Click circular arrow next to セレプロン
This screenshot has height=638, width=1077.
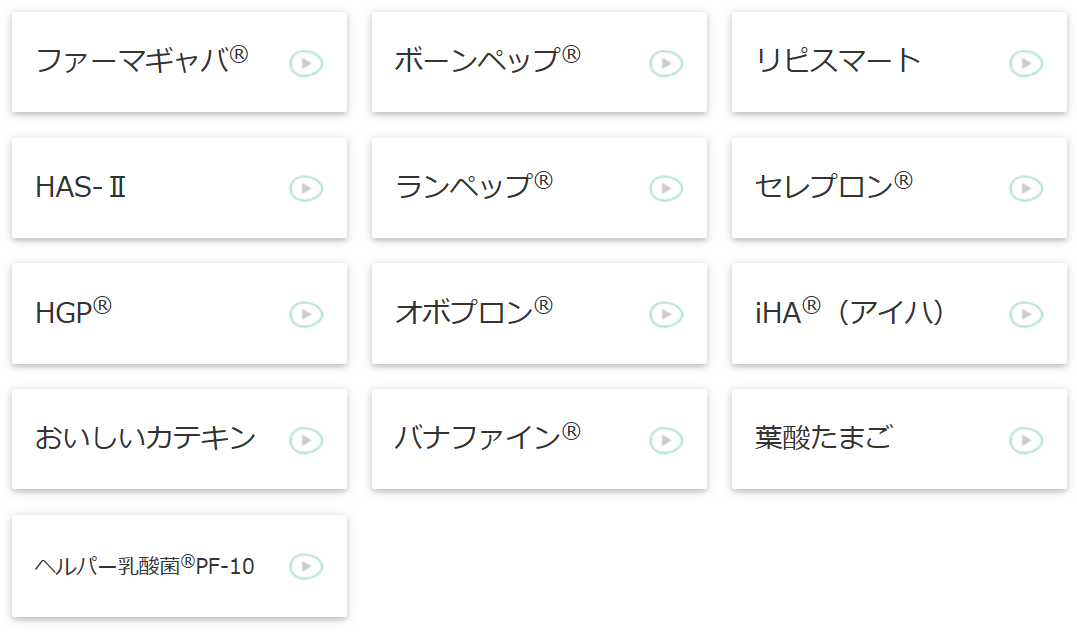[1026, 188]
